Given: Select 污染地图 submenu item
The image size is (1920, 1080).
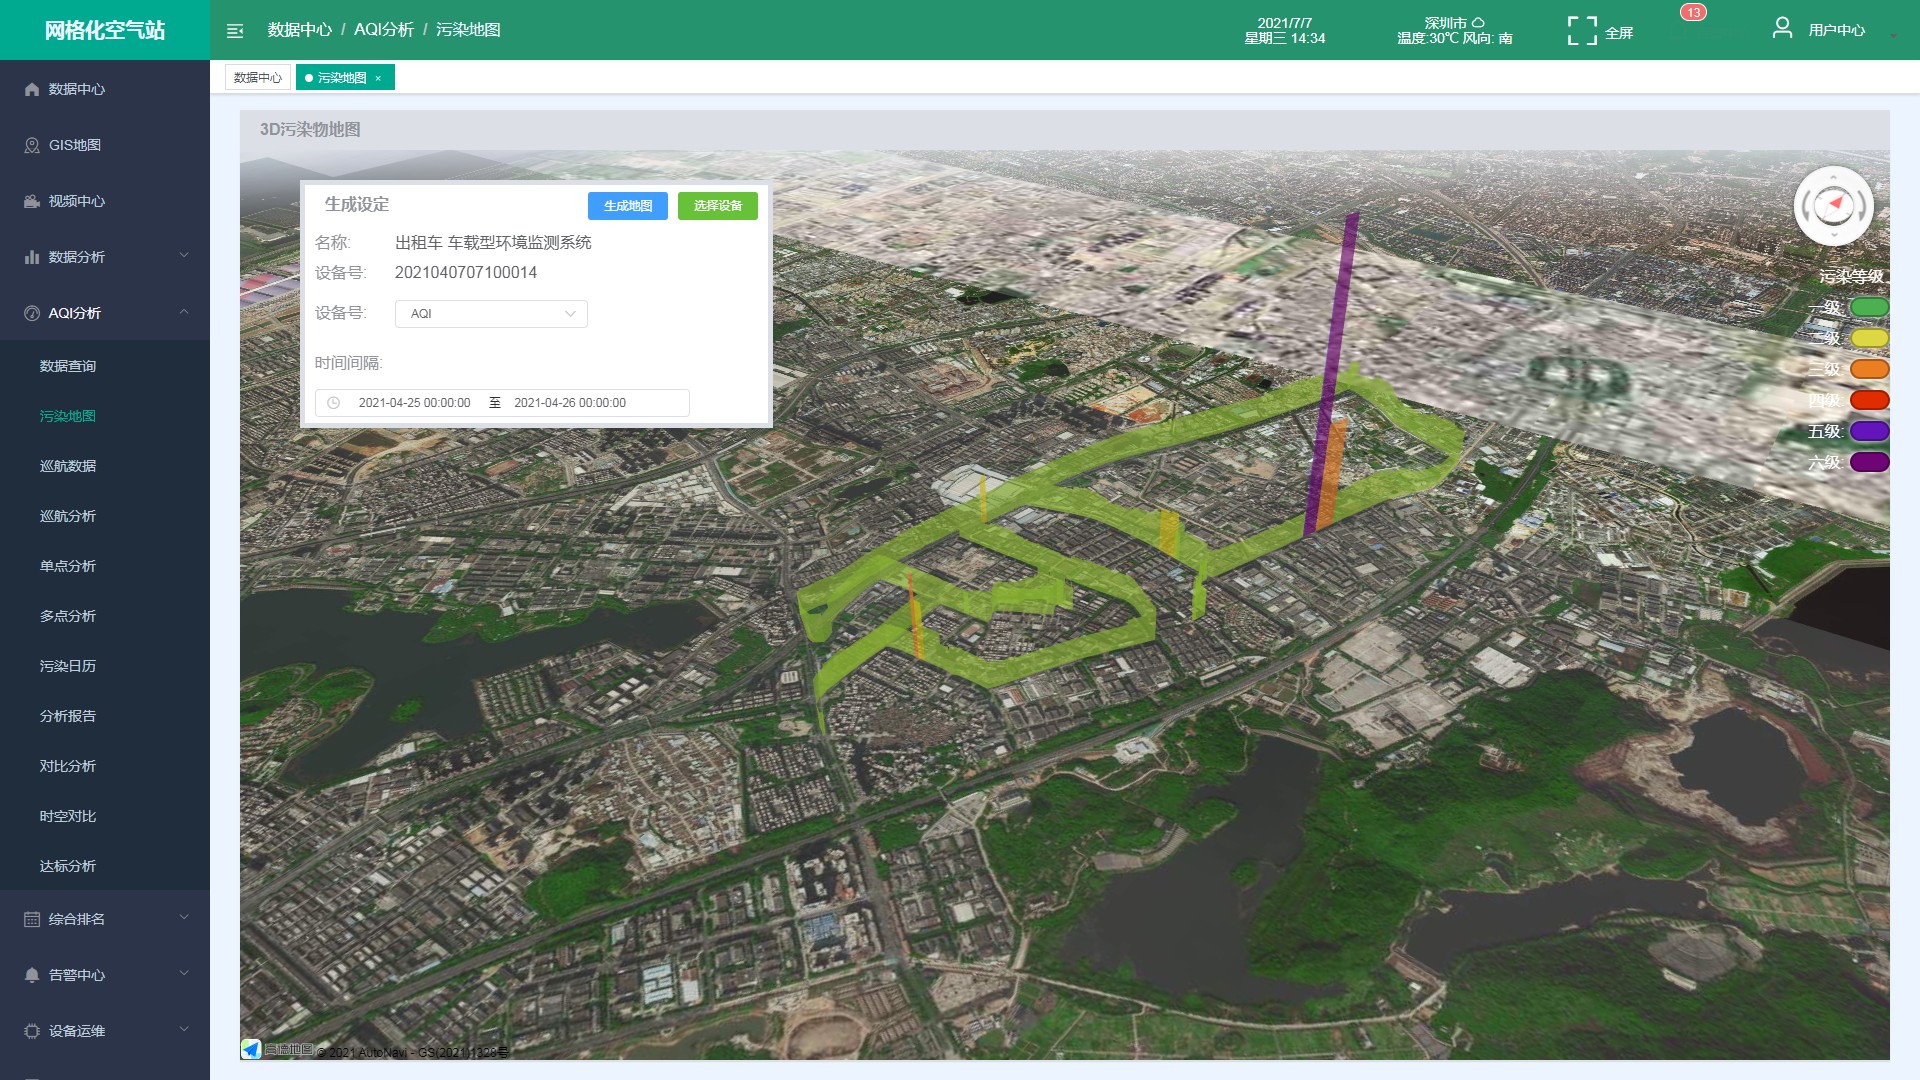Looking at the screenshot, I should (x=68, y=416).
